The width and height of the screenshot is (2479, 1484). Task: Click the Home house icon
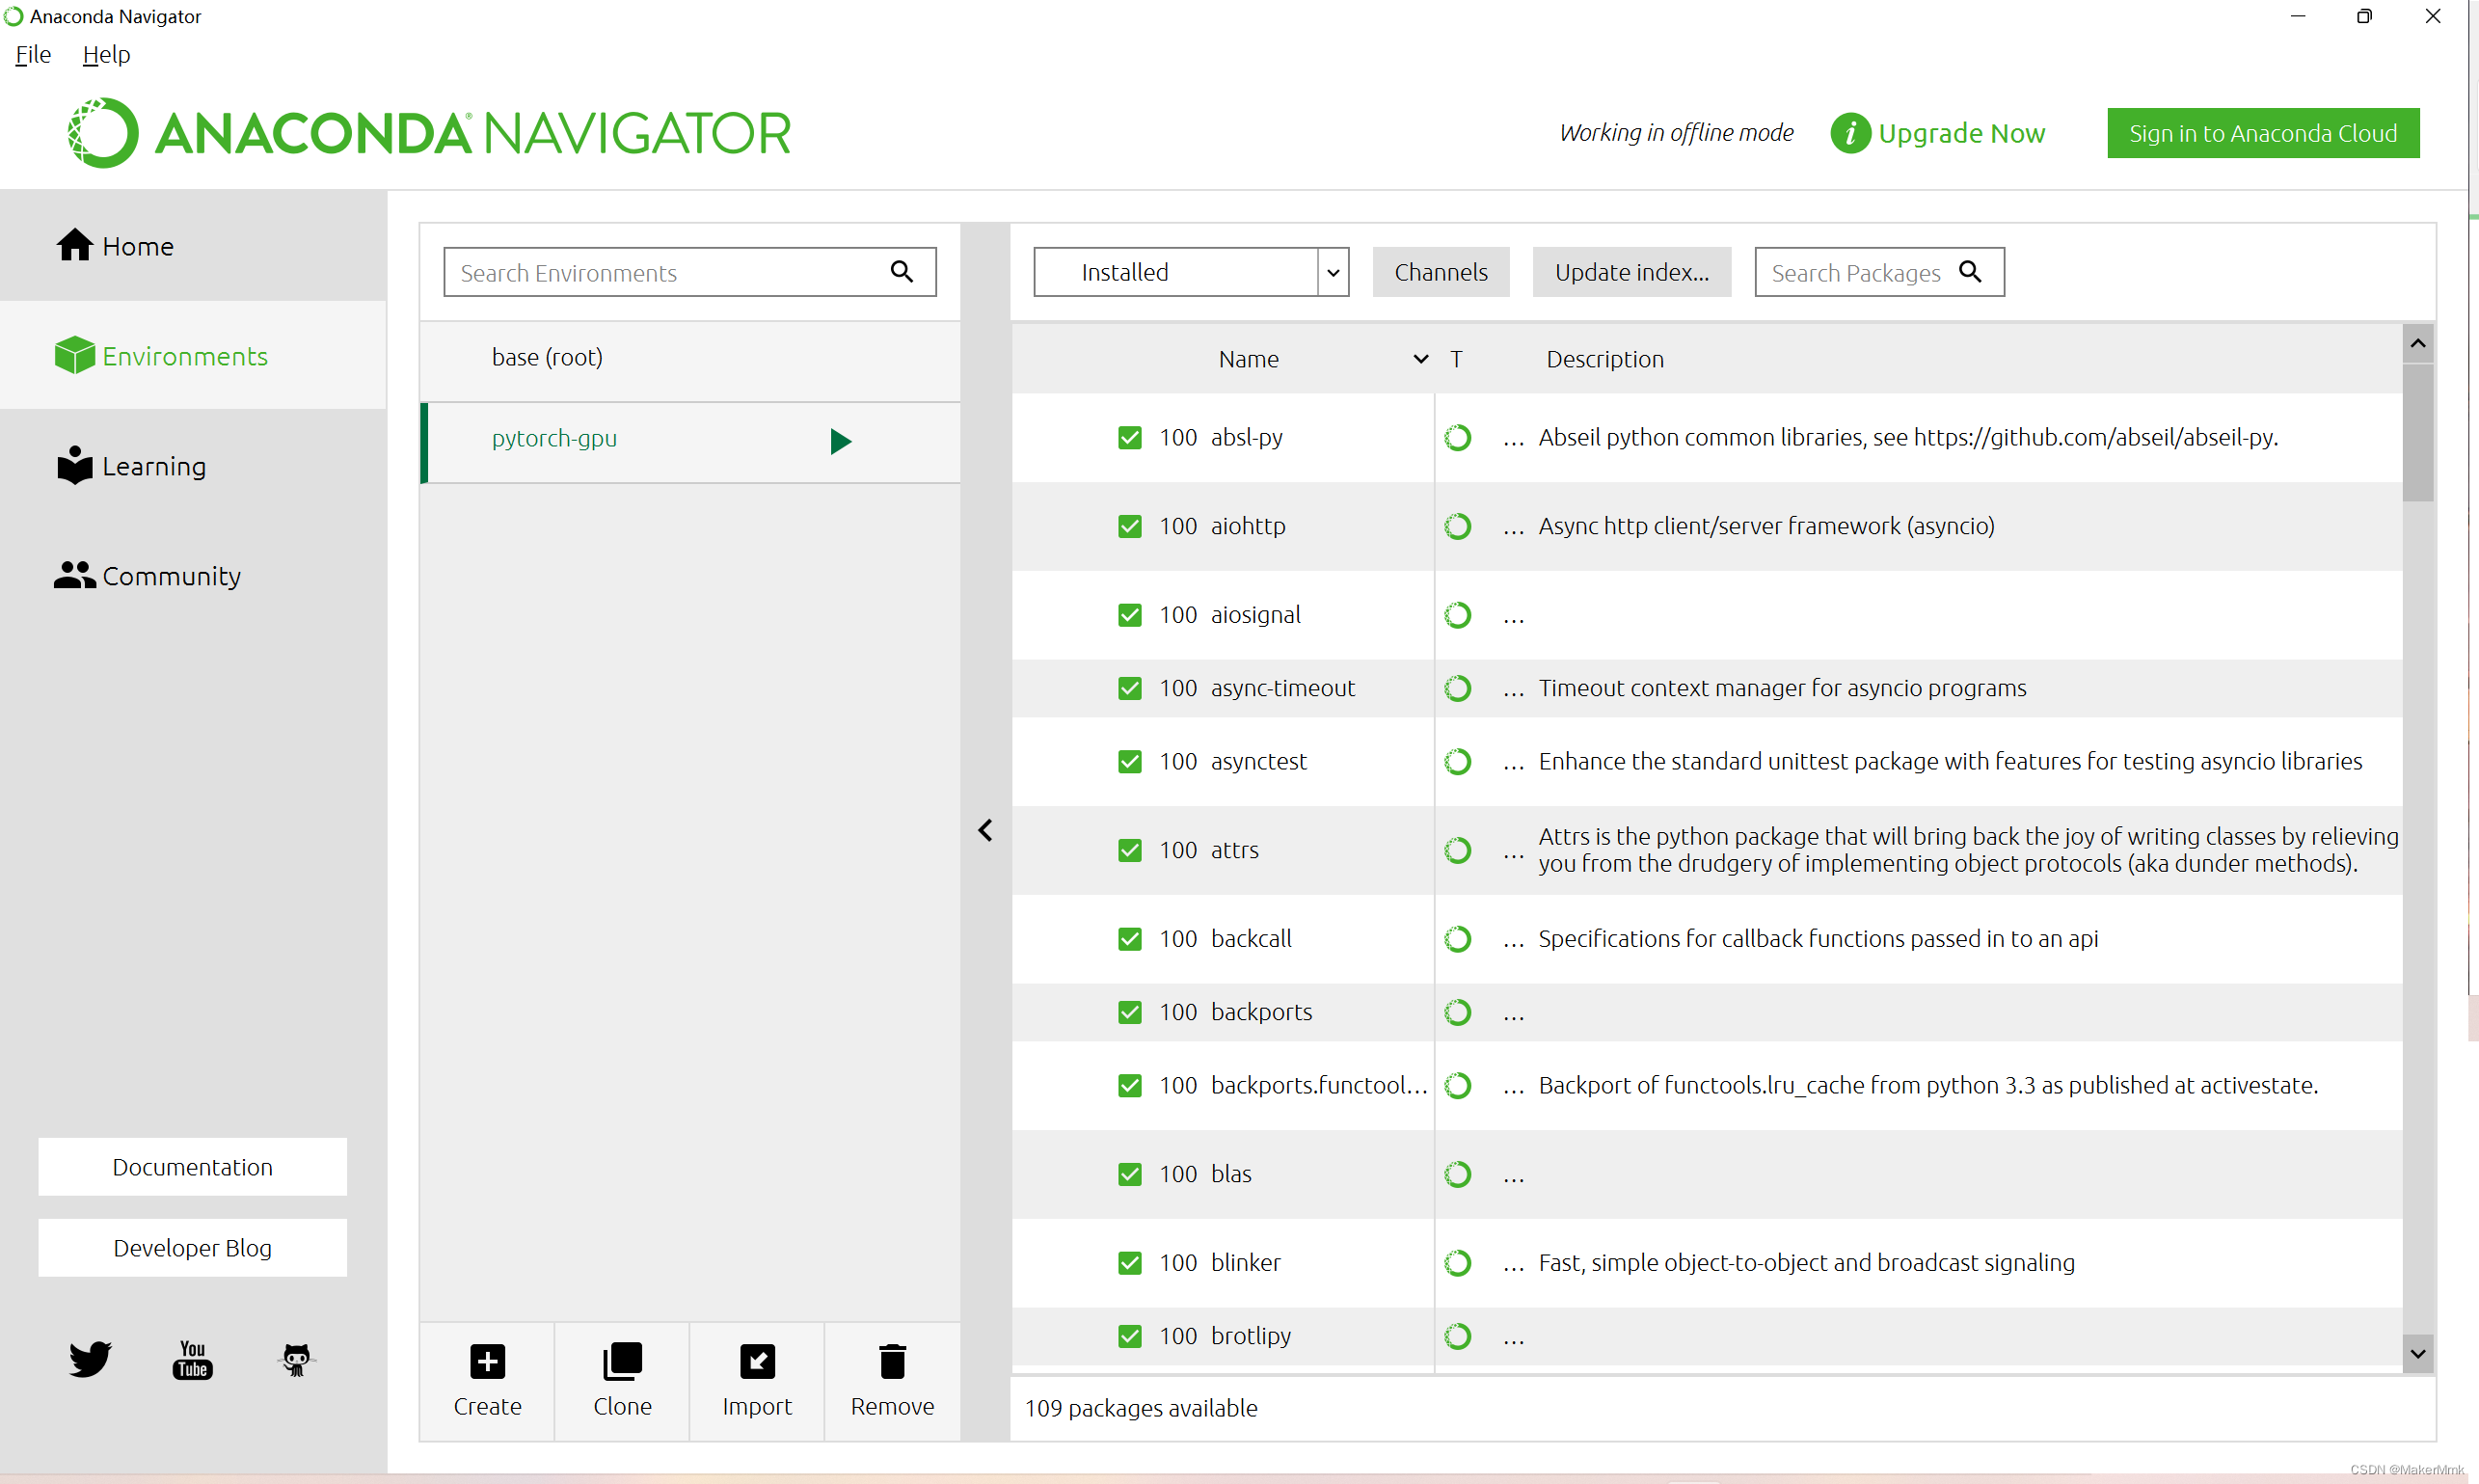coord(74,245)
